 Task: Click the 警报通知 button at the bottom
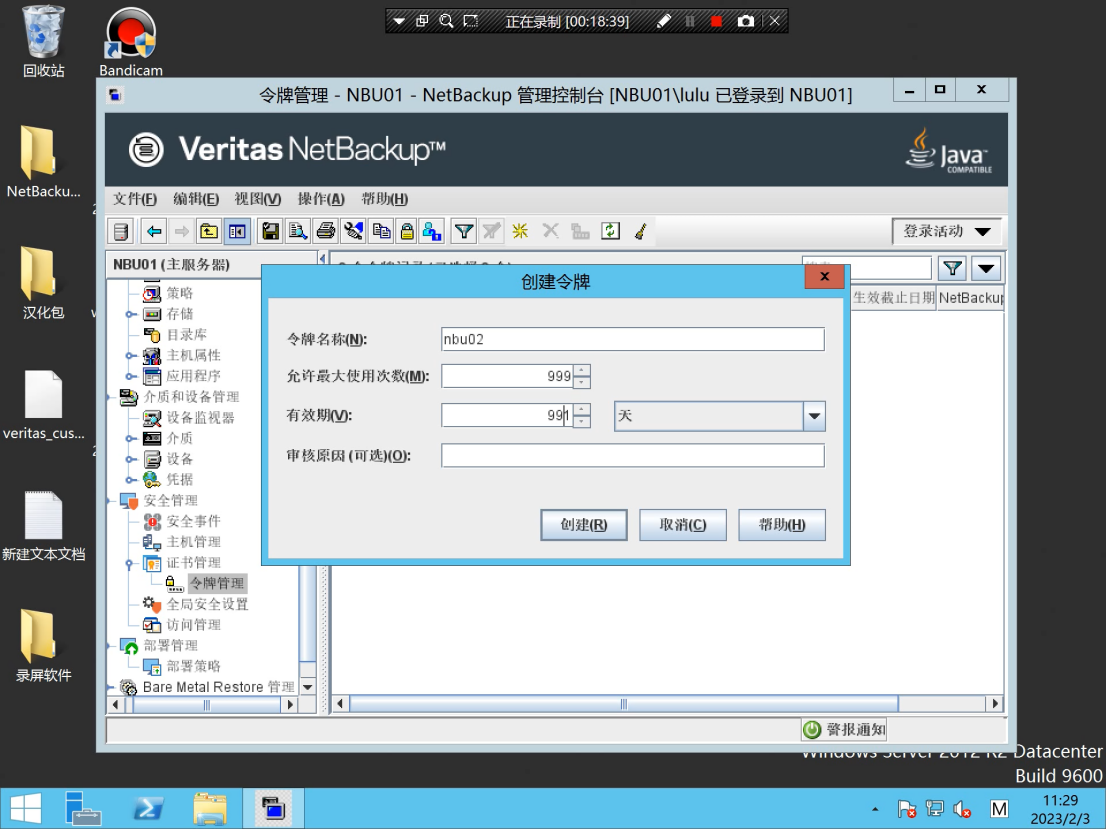tap(843, 729)
